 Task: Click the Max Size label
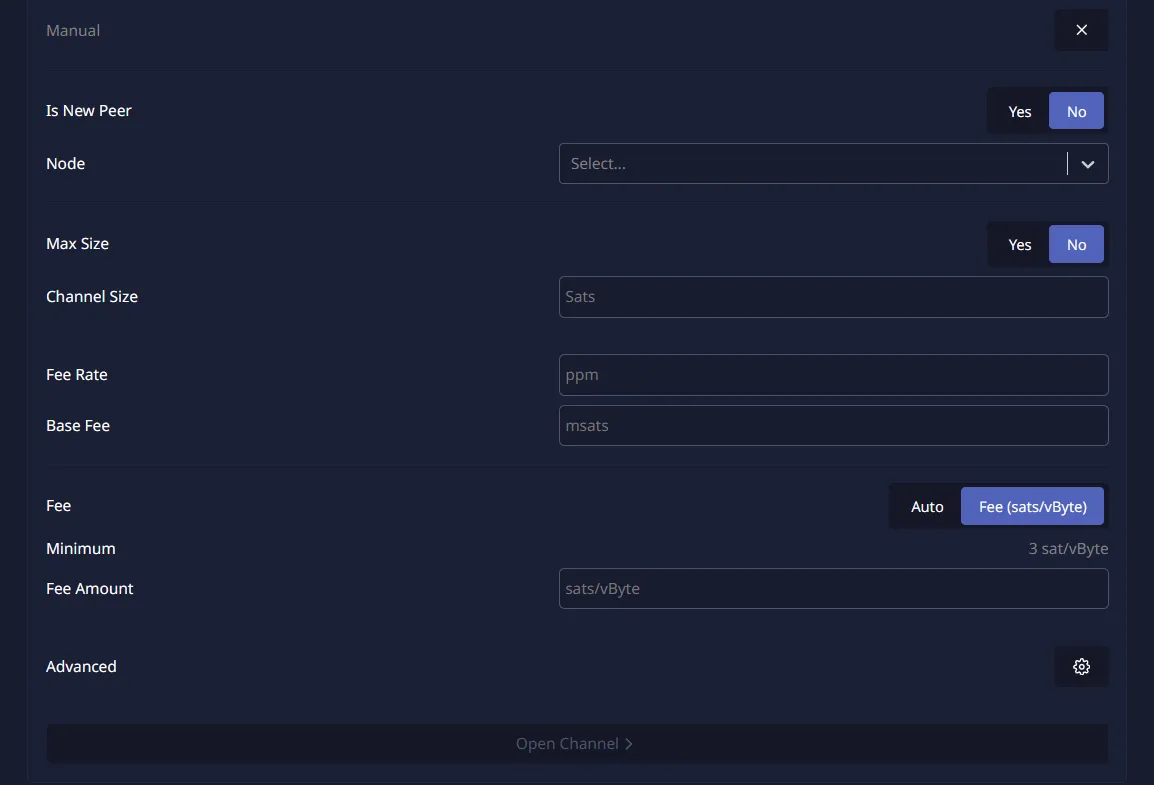[77, 244]
